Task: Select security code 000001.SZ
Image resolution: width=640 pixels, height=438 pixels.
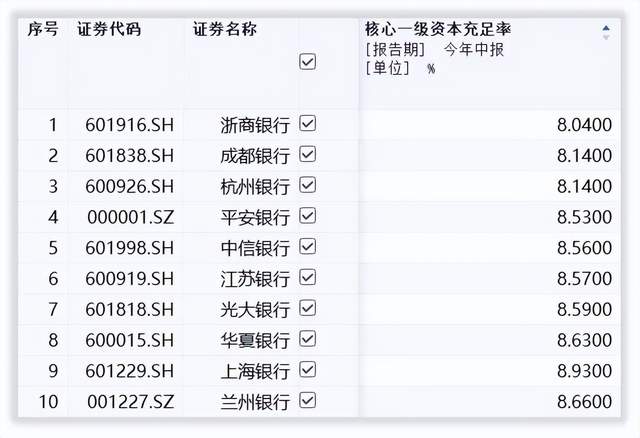Action: pos(131,218)
